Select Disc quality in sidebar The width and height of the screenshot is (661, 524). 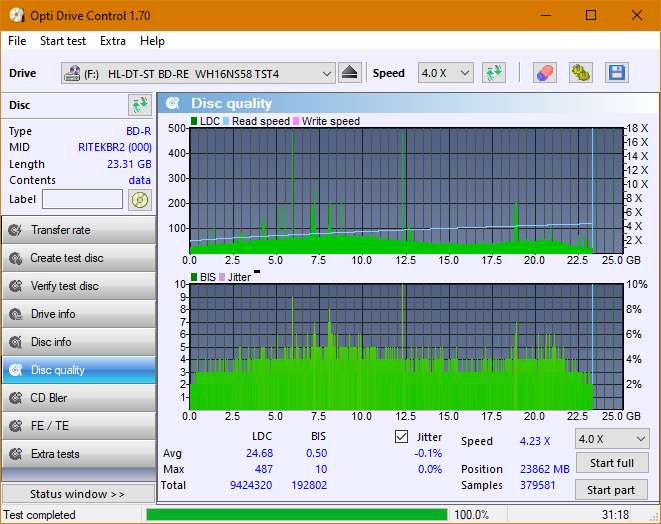(x=79, y=370)
